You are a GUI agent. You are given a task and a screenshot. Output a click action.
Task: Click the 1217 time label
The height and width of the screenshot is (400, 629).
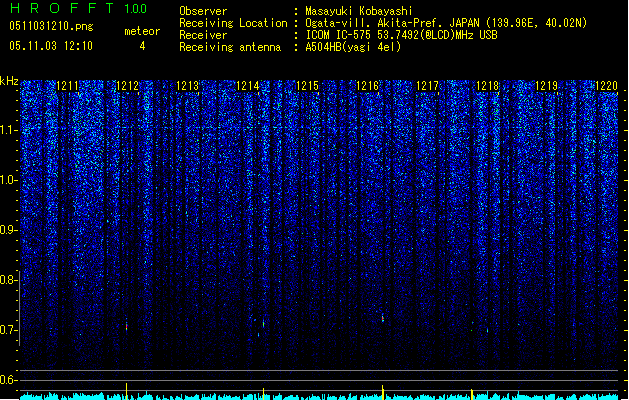428,86
